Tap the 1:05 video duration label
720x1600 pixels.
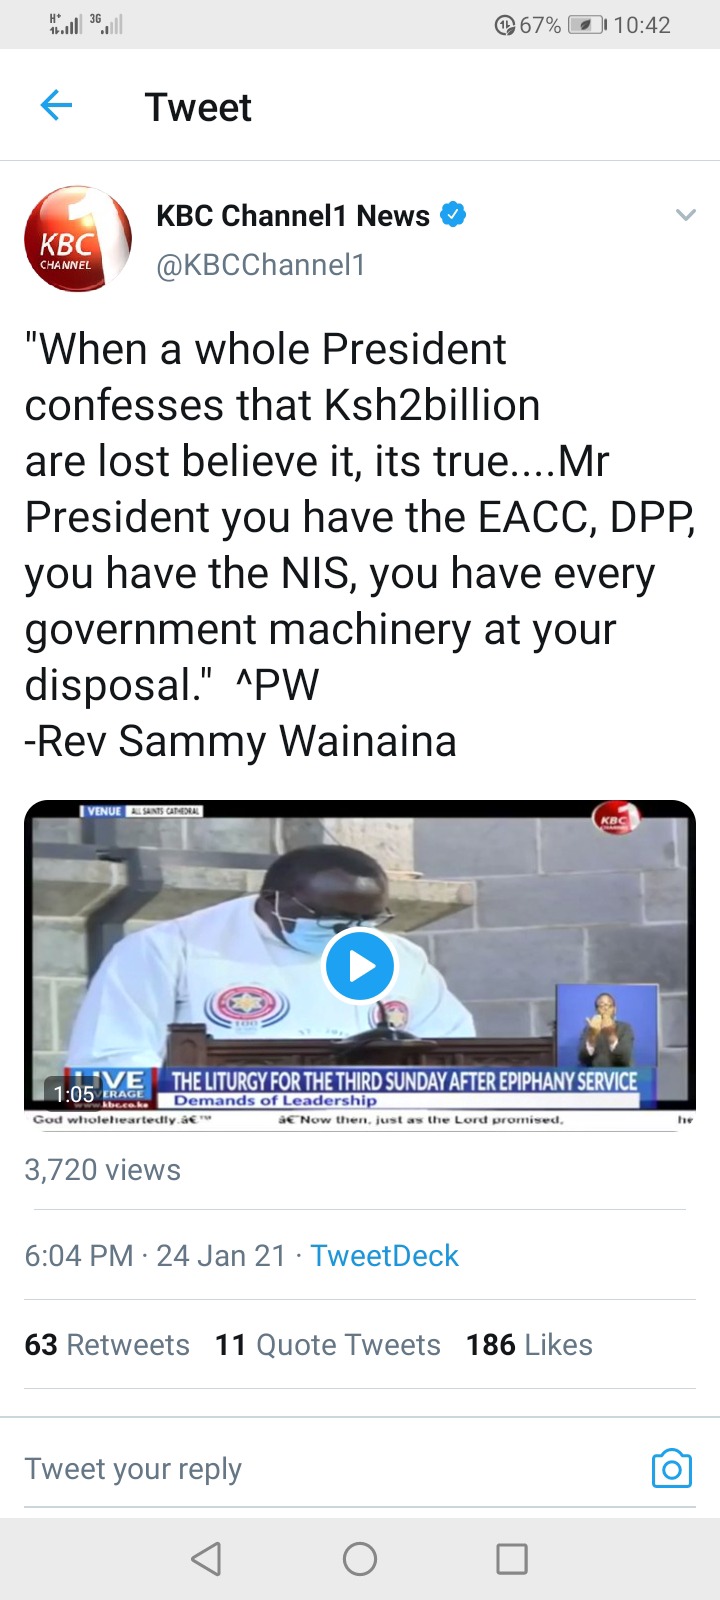pos(74,1094)
